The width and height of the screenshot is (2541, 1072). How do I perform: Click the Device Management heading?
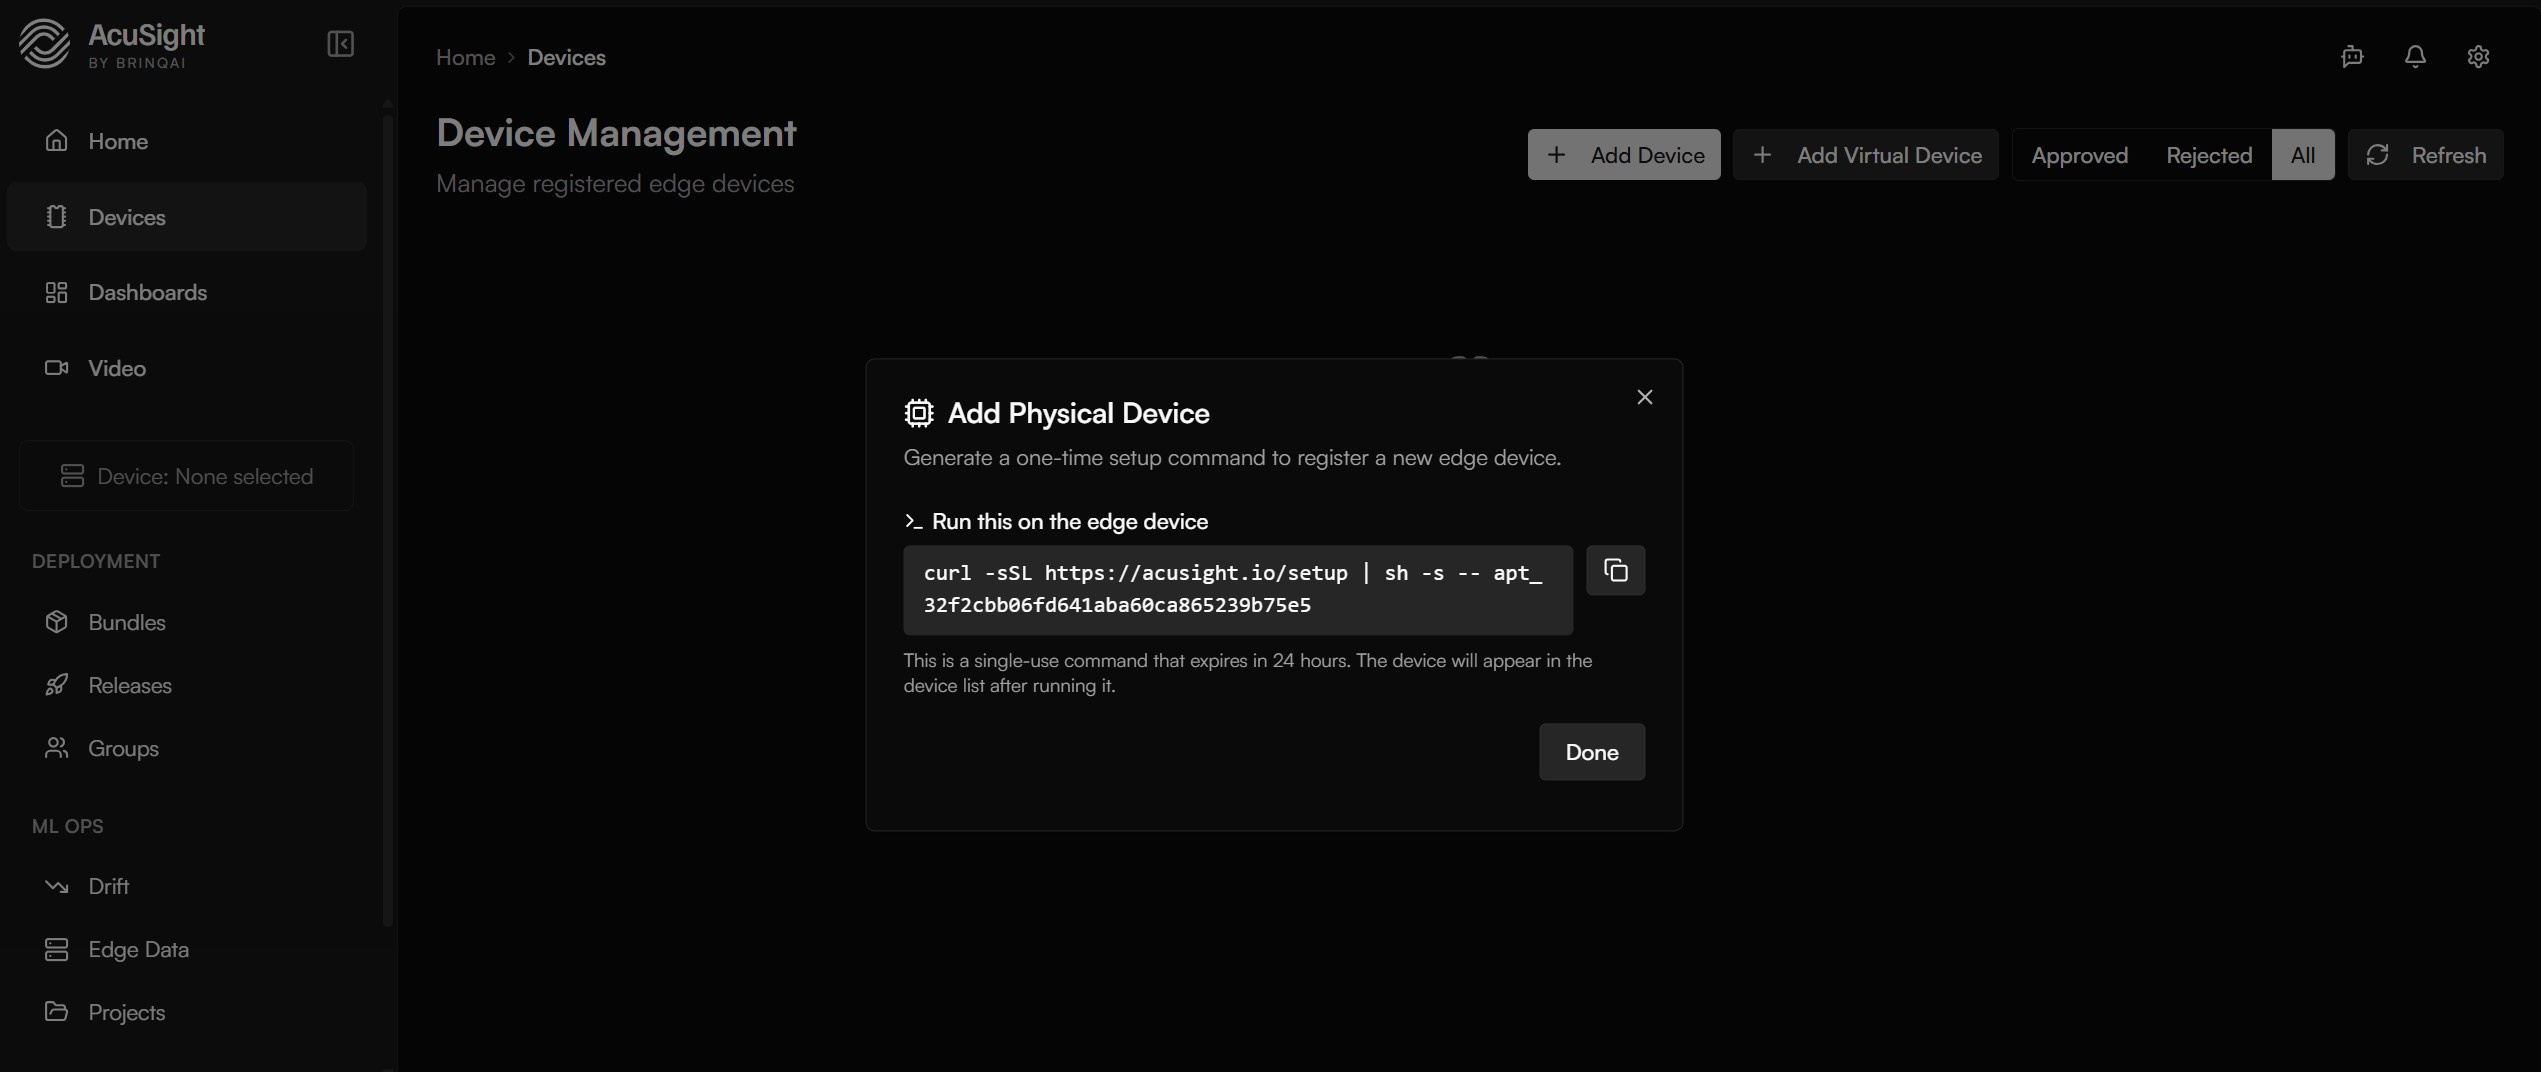(x=616, y=133)
